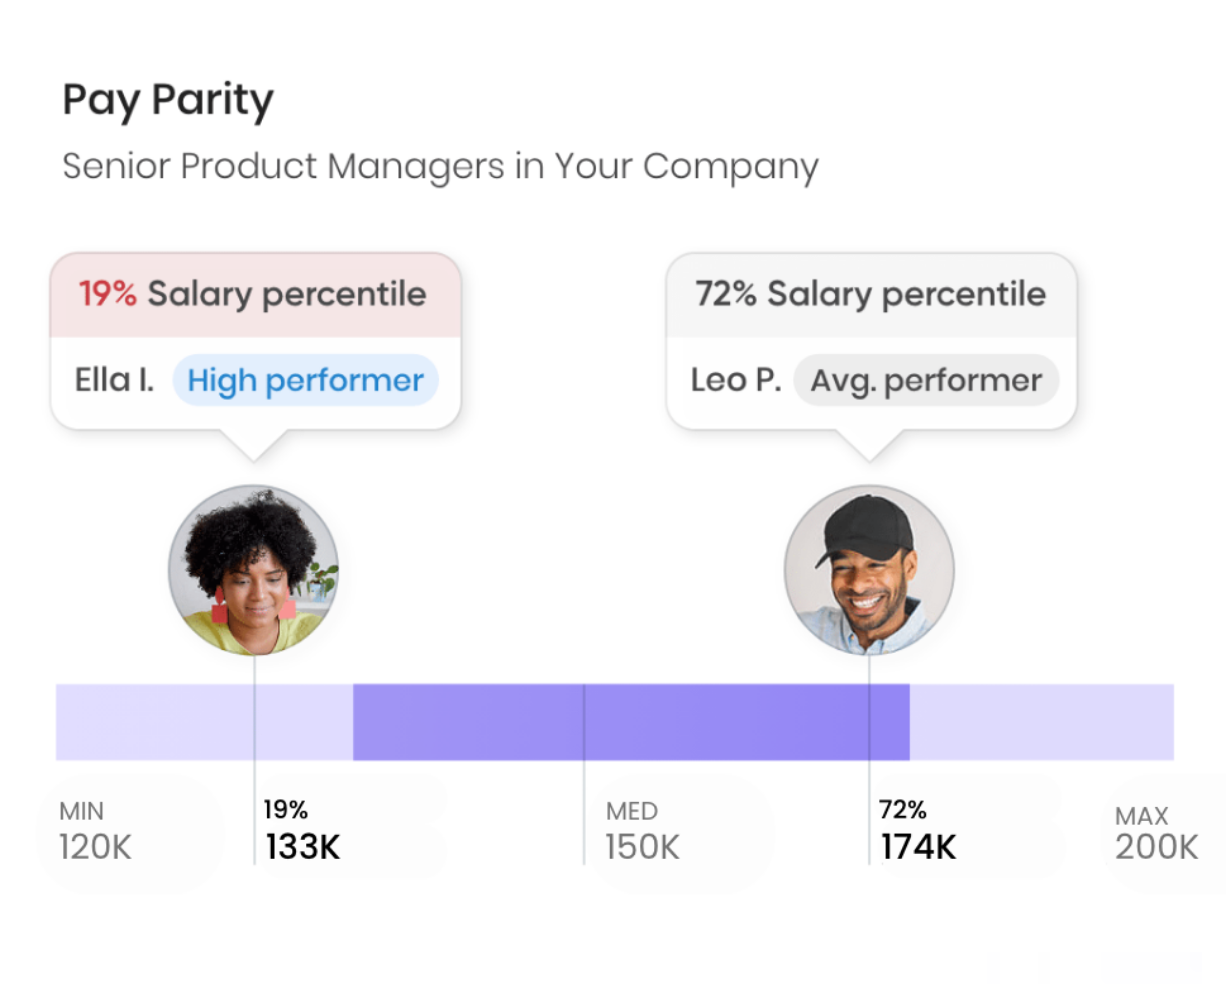Click the MAX 200K label

pos(1156,833)
